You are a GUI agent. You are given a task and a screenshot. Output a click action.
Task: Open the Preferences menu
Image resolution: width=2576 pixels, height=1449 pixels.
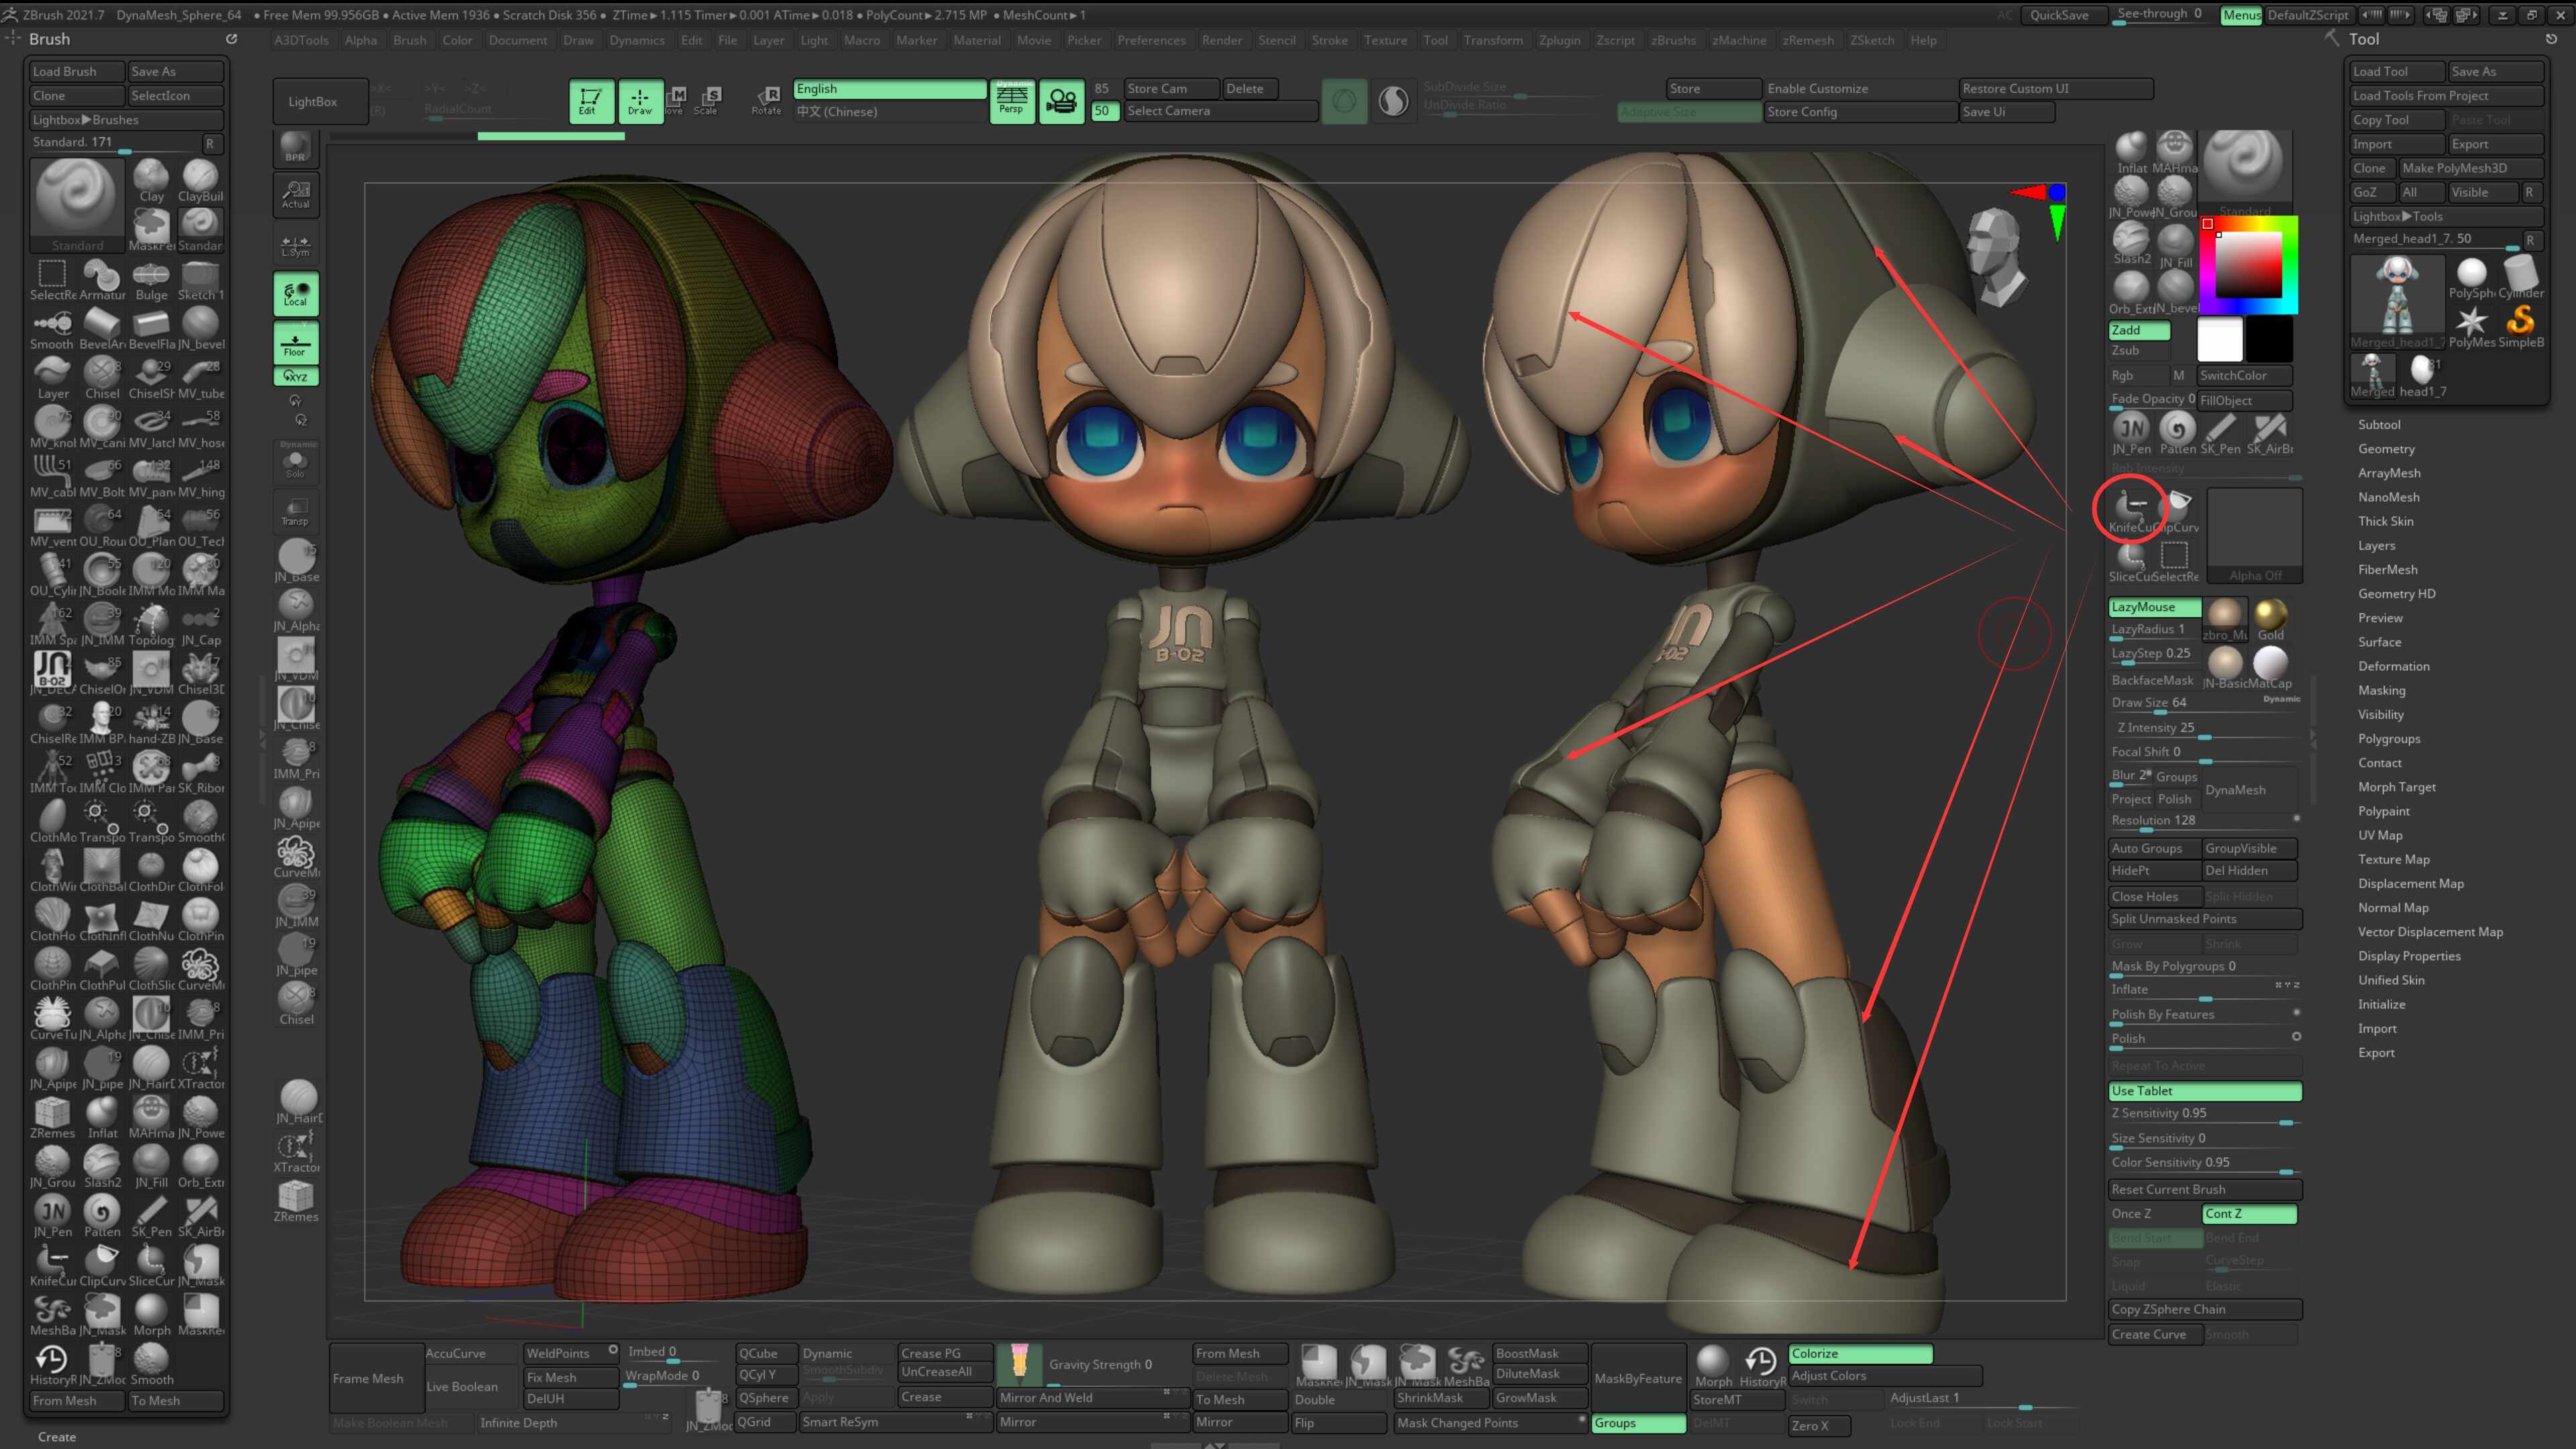(1151, 40)
